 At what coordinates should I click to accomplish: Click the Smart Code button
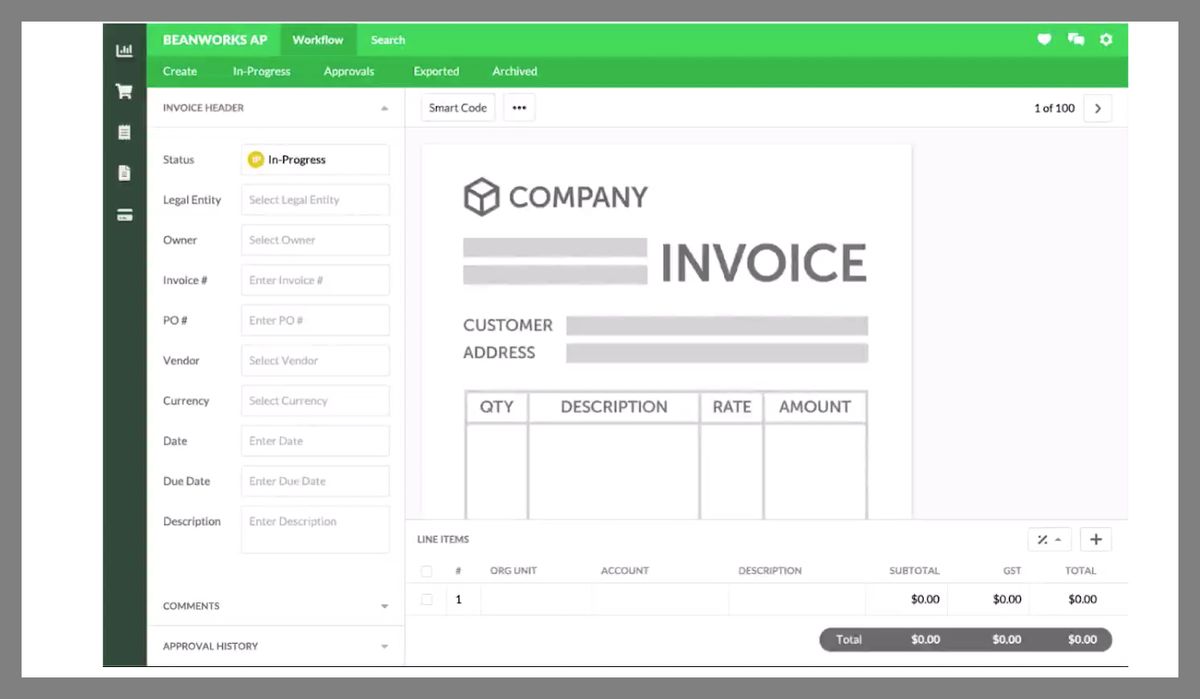pyautogui.click(x=458, y=108)
